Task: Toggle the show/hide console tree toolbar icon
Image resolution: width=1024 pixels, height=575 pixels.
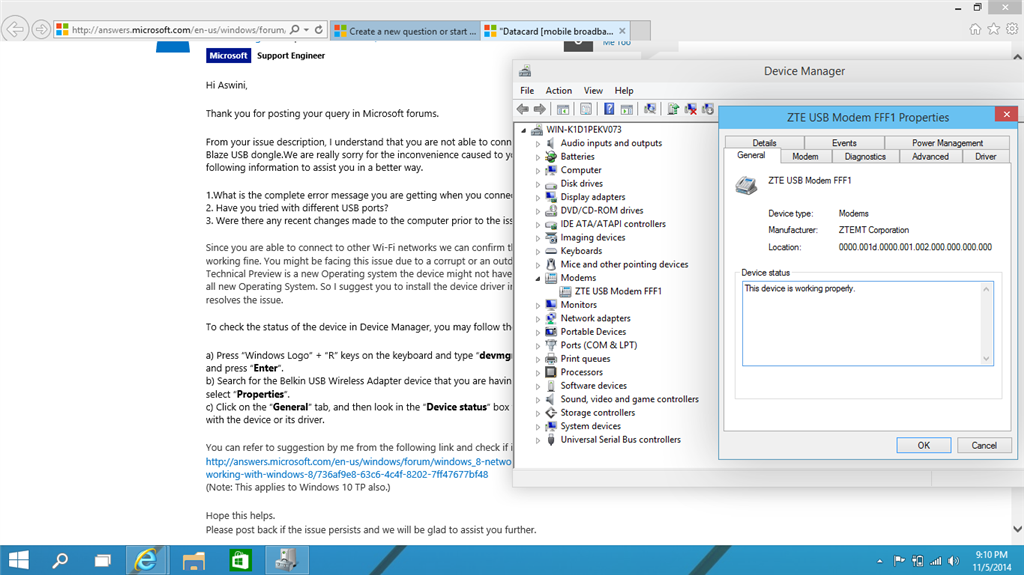Action: (563, 109)
